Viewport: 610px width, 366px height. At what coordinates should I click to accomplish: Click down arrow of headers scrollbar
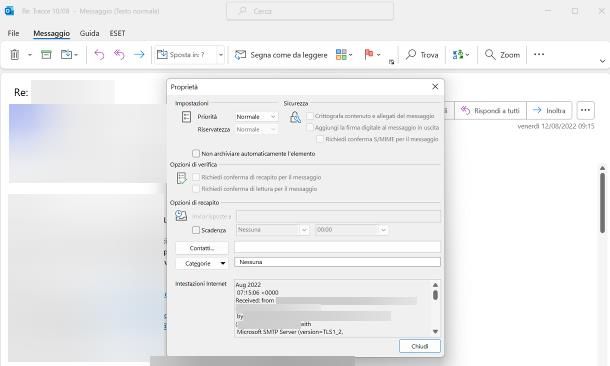coord(435,332)
